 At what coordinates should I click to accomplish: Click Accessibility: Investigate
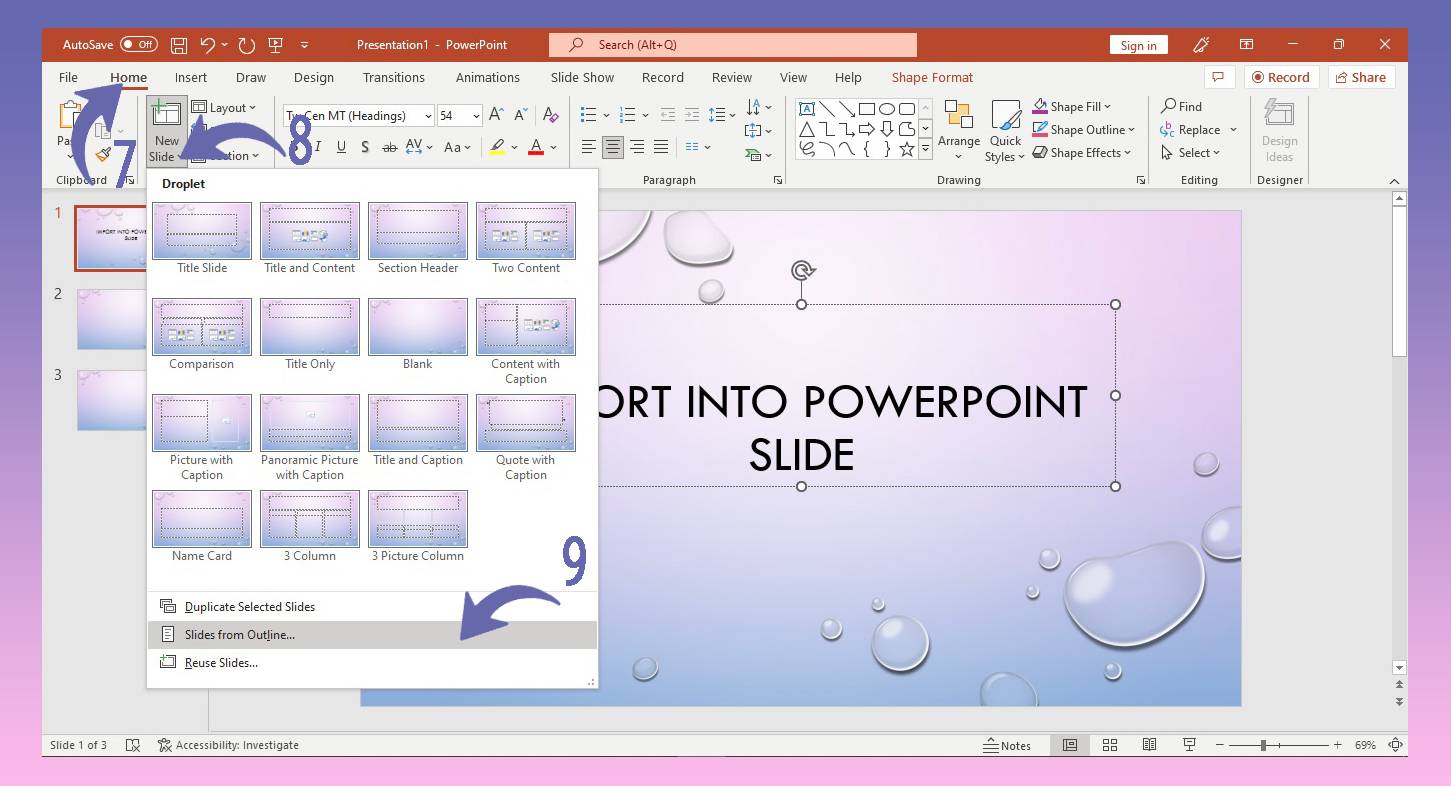(229, 745)
